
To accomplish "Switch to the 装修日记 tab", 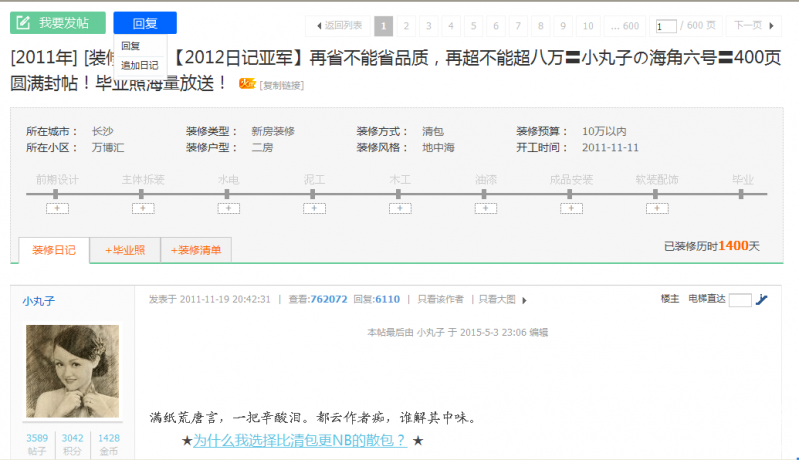I will click(x=54, y=250).
